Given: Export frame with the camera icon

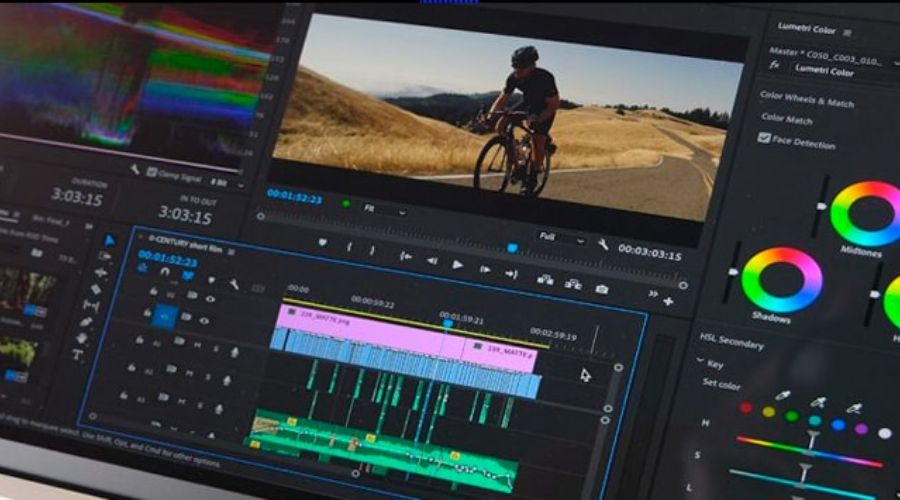Looking at the screenshot, I should tap(602, 289).
